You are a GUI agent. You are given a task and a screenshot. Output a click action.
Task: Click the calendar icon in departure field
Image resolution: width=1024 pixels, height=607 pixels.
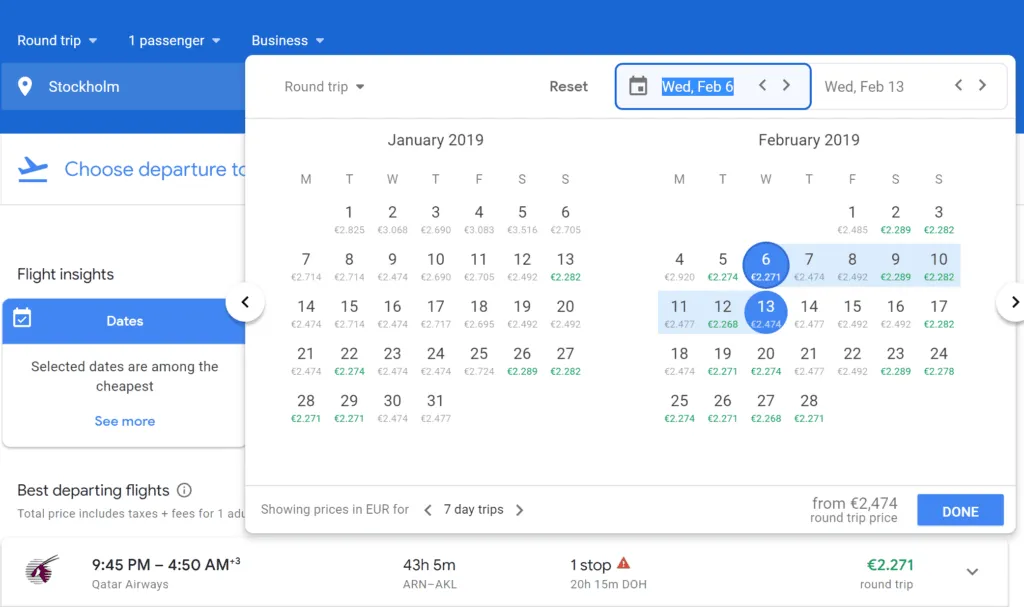pyautogui.click(x=638, y=86)
